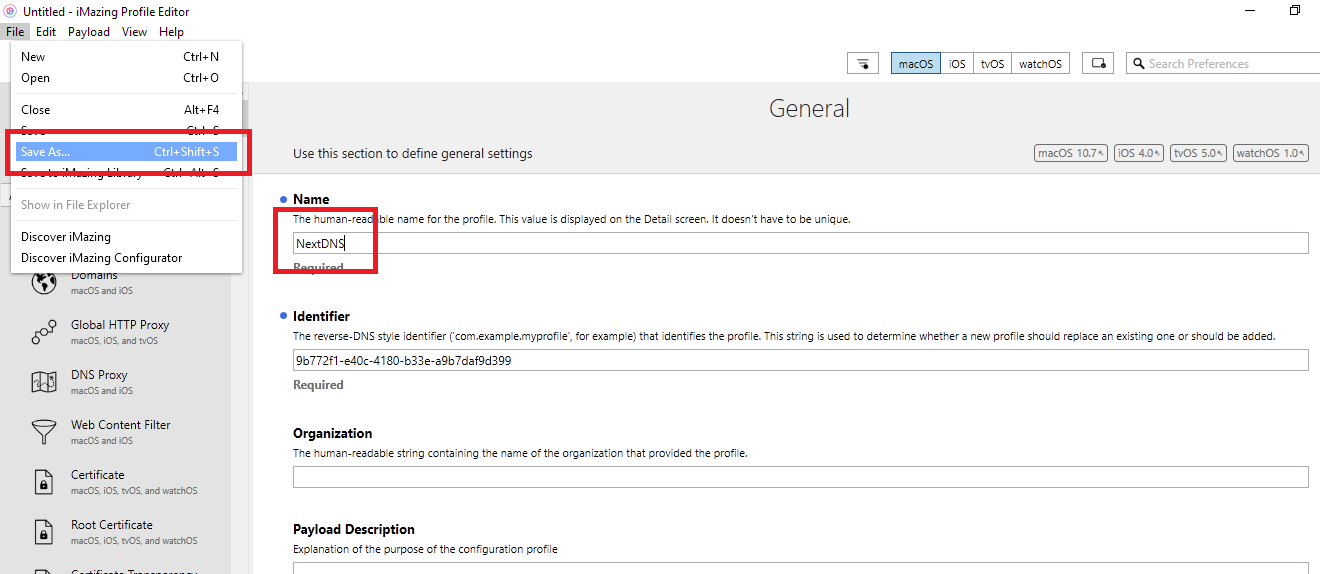Open the View menu
1320x574 pixels.
click(x=134, y=32)
